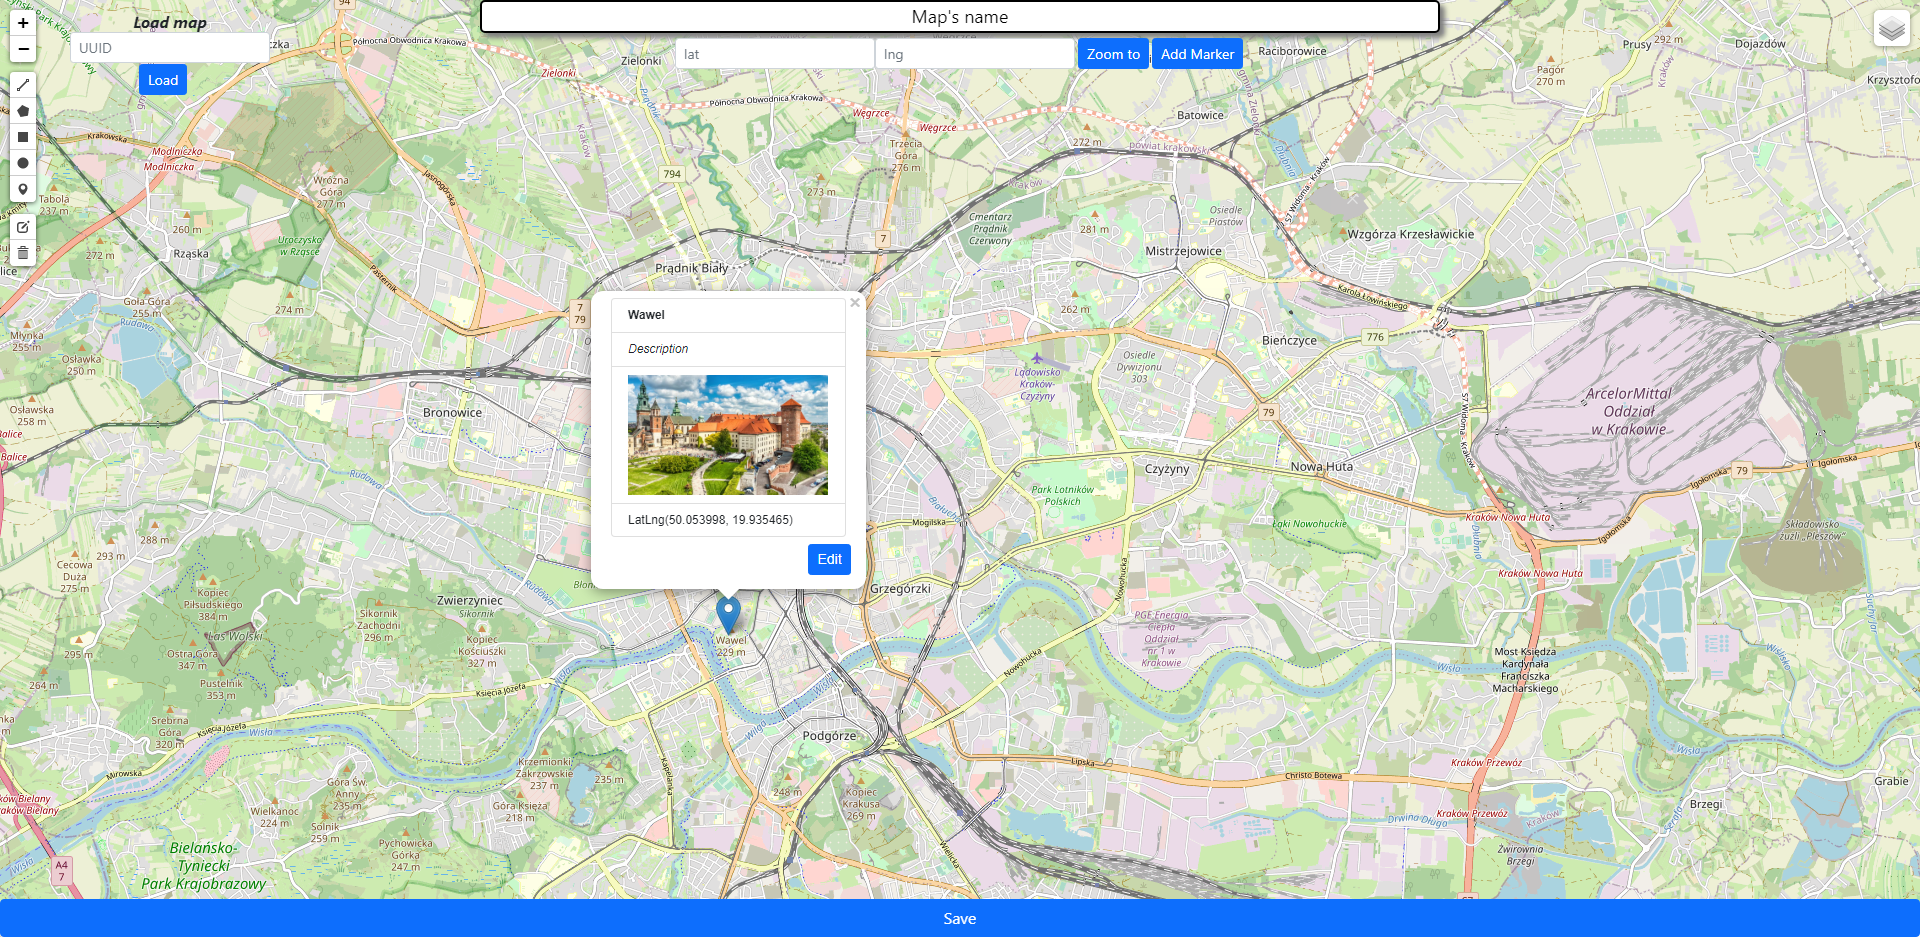Click the Save bar at bottom
This screenshot has height=937, width=1920.
(x=960, y=918)
